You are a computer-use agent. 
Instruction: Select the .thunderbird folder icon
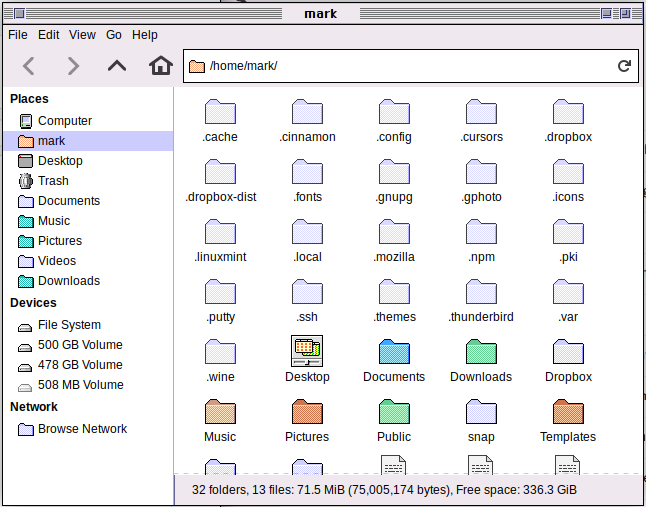point(481,292)
